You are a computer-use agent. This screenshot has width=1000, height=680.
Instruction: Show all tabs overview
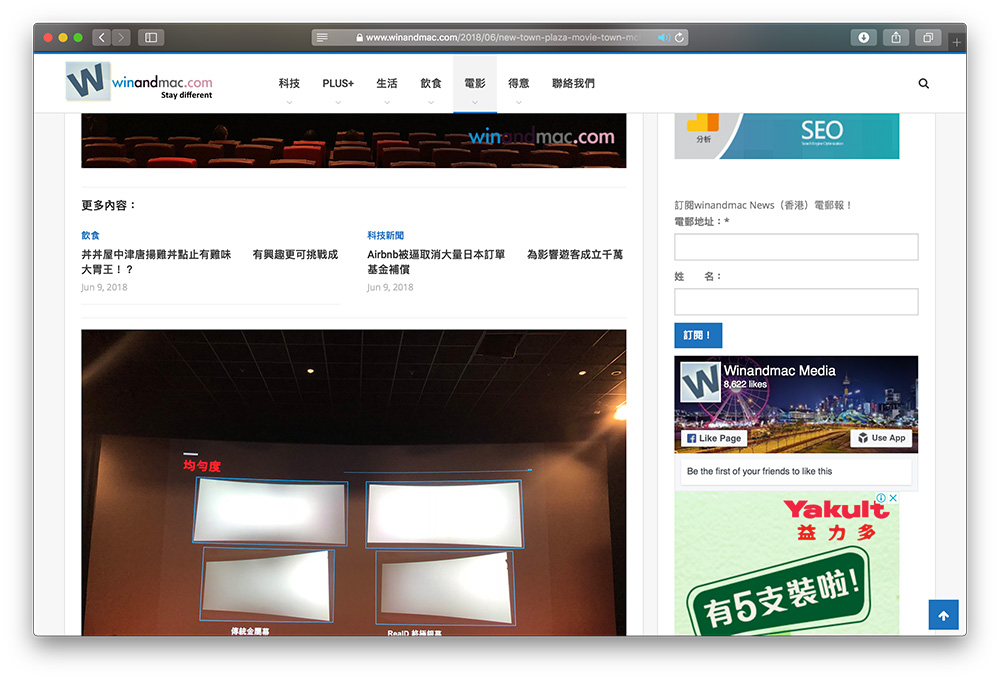[x=928, y=37]
